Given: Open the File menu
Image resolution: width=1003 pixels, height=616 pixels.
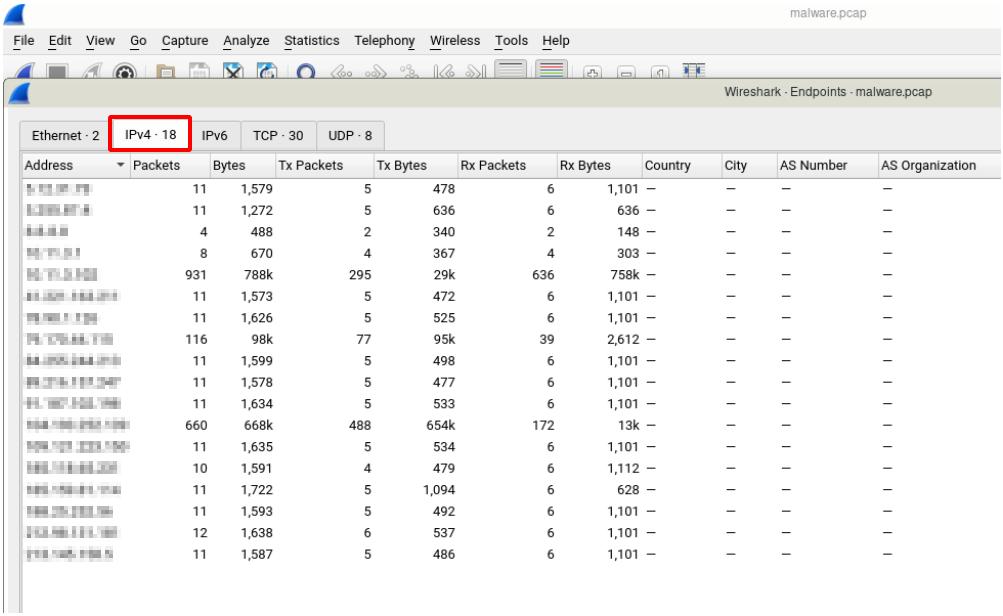Looking at the screenshot, I should click(x=24, y=40).
